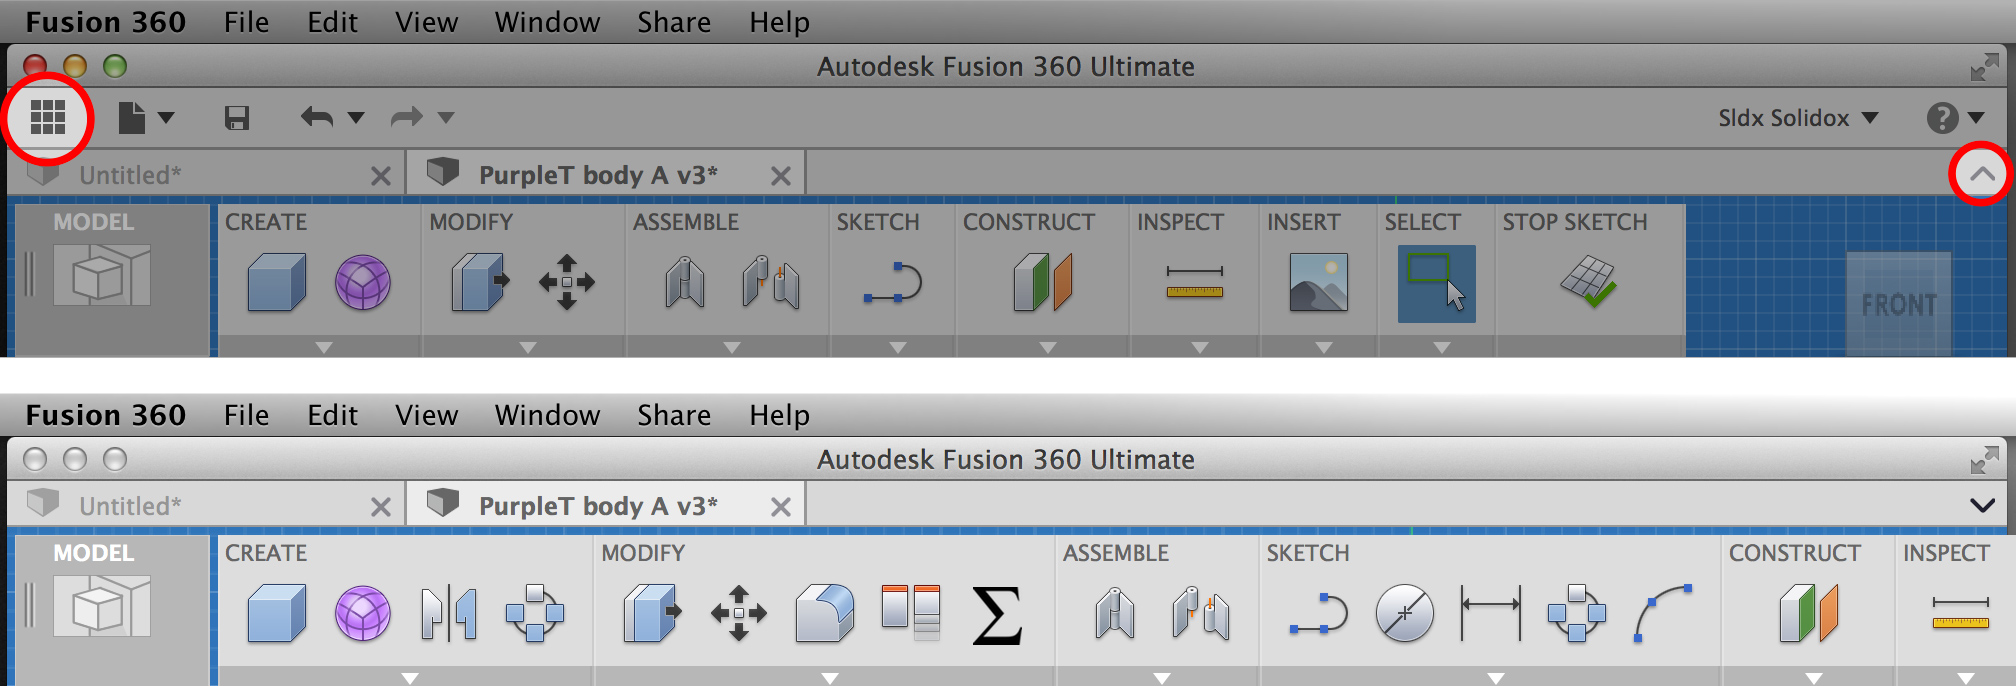This screenshot has width=2016, height=686.
Task: Open the Sldx Solidox account dropdown
Action: tap(1798, 118)
